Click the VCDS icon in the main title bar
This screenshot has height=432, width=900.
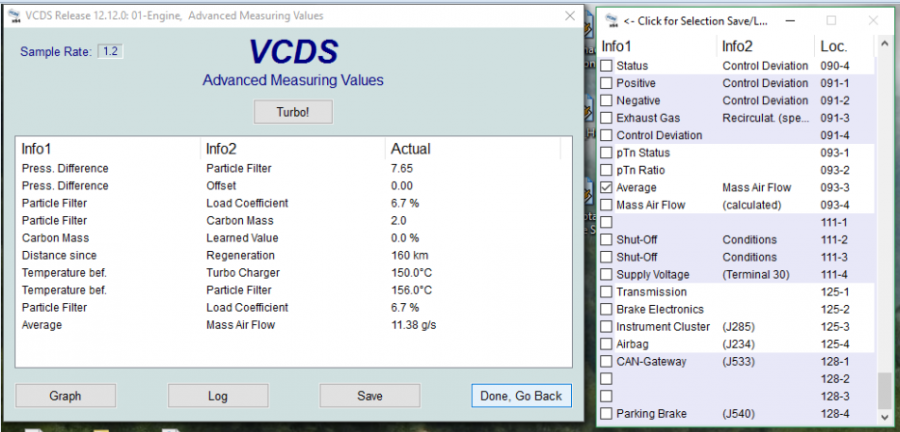14,16
